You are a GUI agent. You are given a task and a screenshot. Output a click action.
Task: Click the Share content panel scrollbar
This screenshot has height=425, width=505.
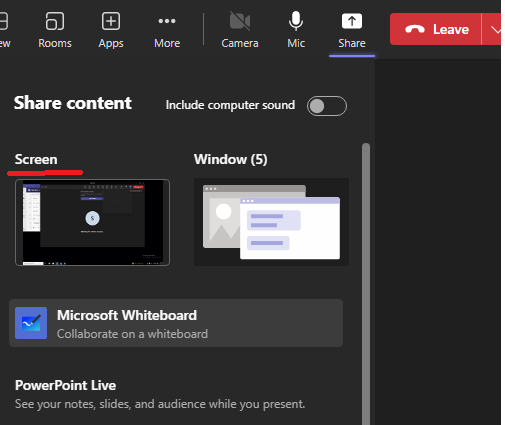(366, 283)
